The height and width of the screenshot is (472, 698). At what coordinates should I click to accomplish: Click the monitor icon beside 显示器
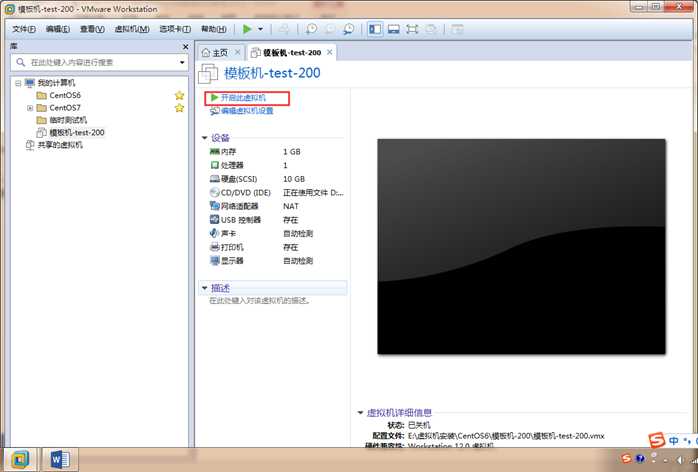(x=214, y=261)
